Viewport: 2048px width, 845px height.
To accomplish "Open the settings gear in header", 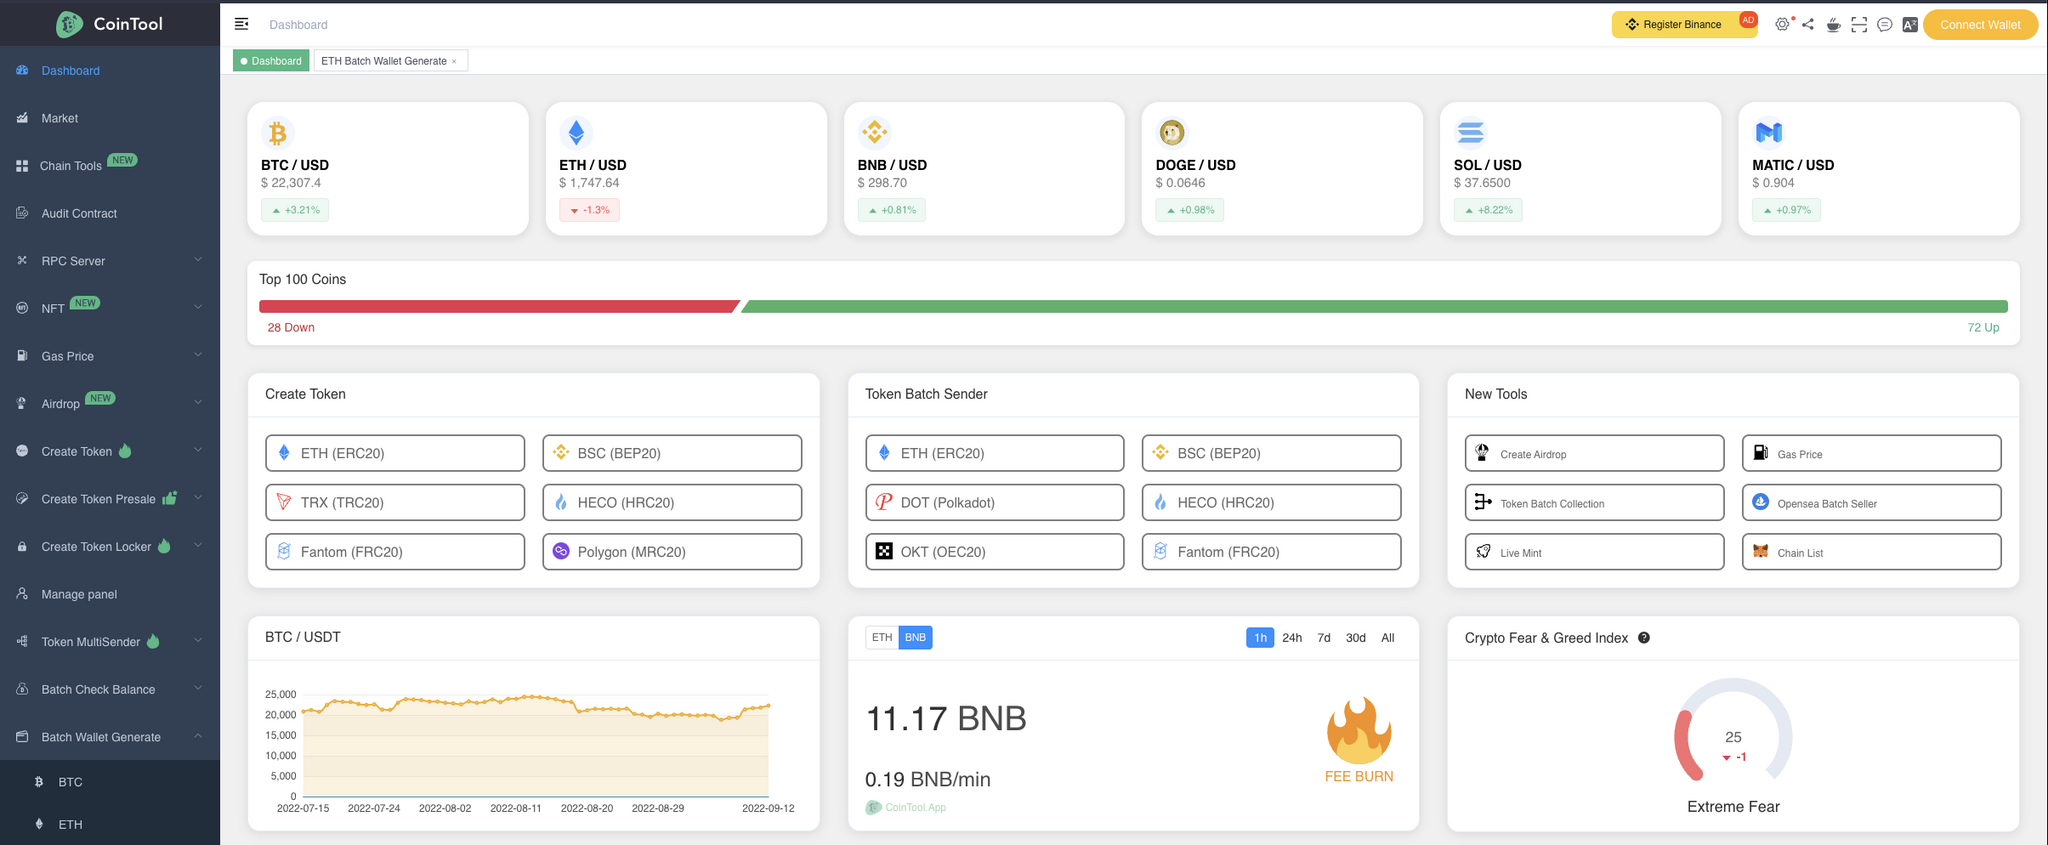I will (1782, 24).
